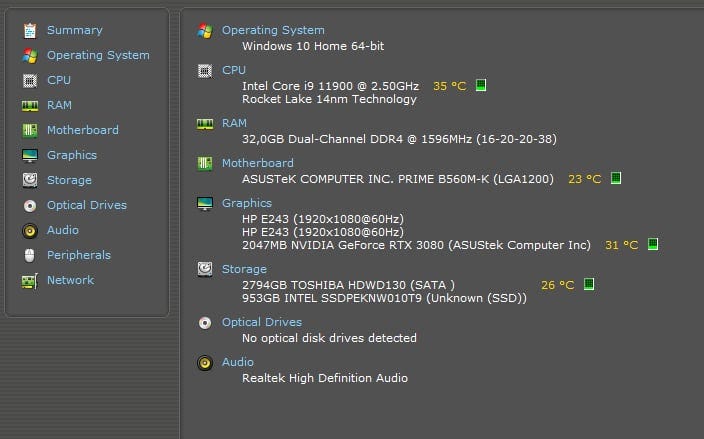Click the RAM heading link in summary
This screenshot has height=439, width=704.
(x=234, y=123)
